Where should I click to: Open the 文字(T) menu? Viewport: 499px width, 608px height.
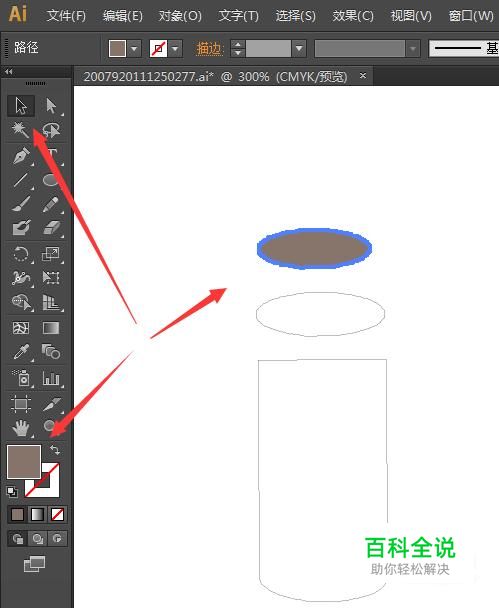point(238,16)
